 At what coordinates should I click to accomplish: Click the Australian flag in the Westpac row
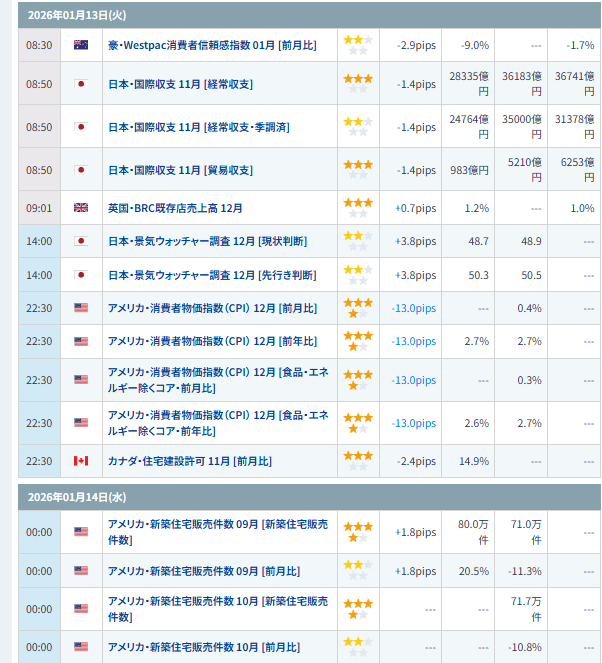click(81, 45)
